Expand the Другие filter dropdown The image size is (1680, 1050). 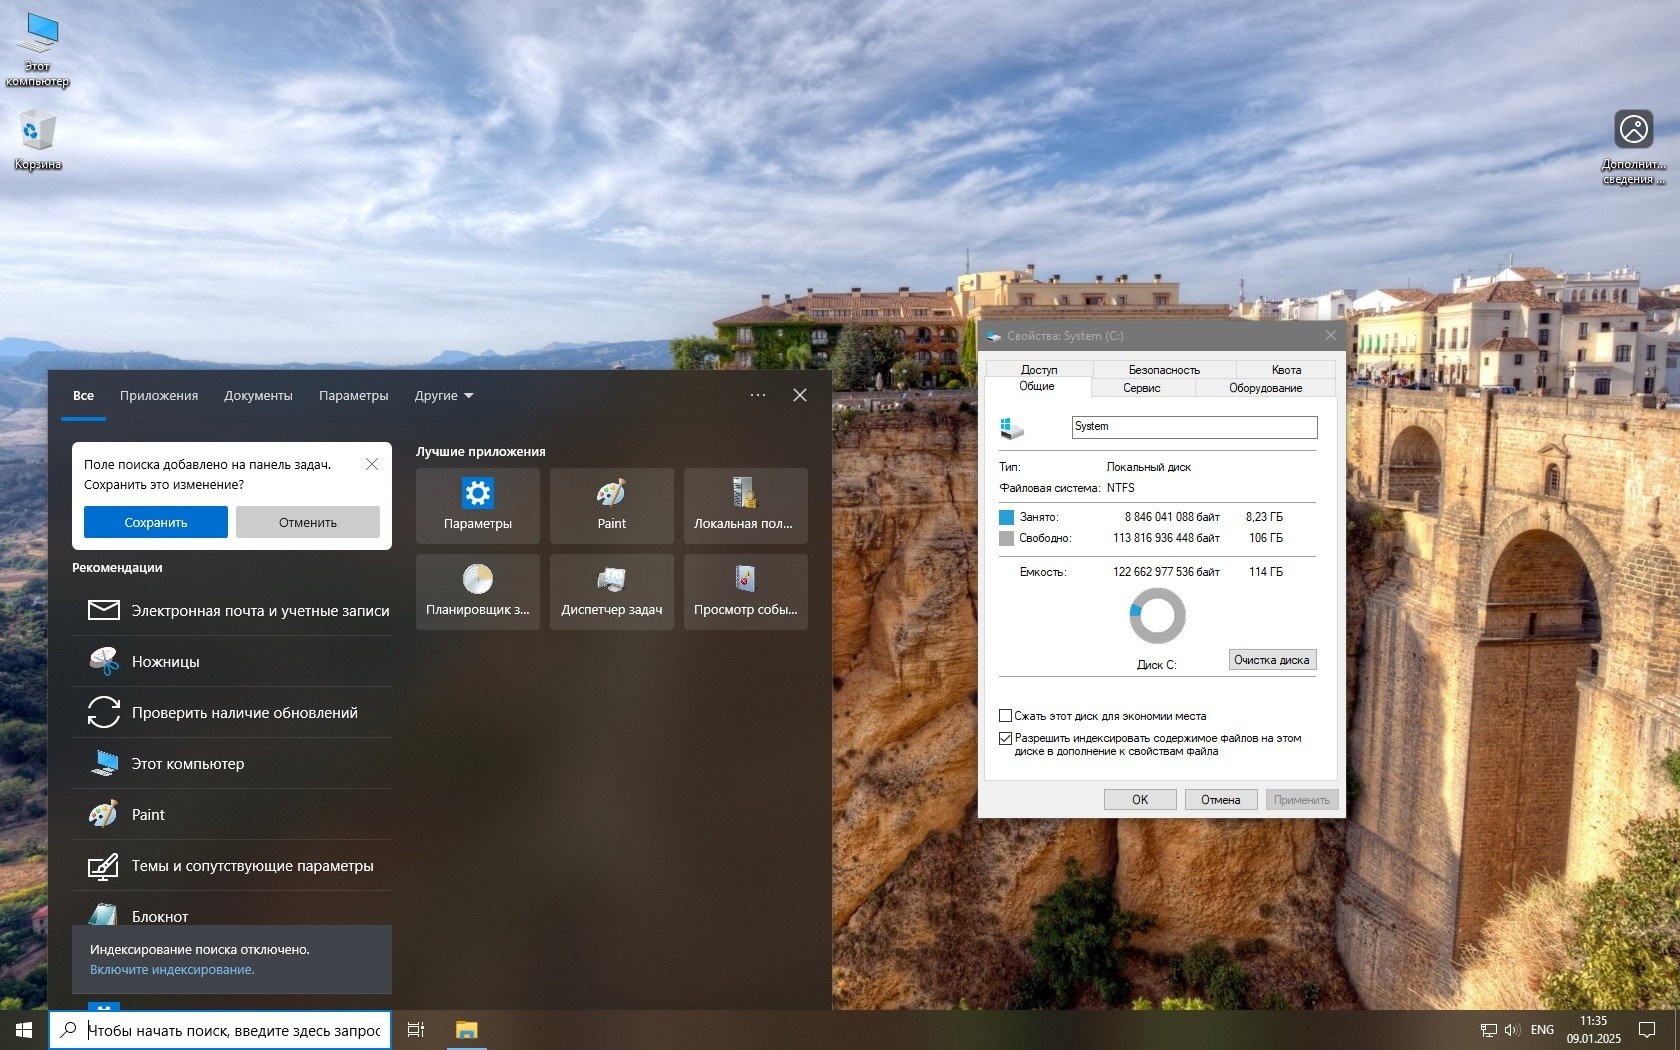443,396
